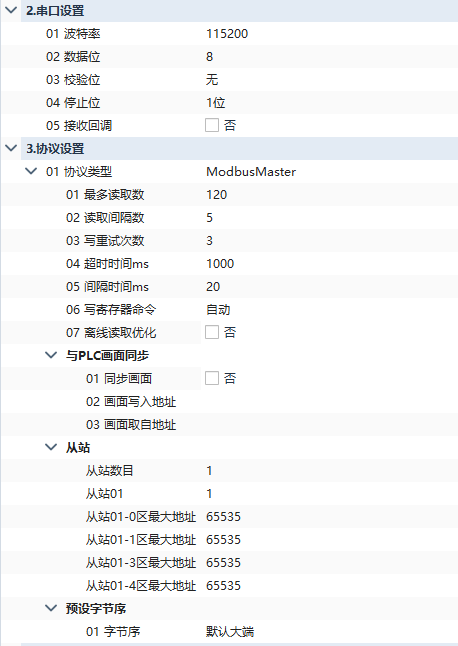
Task: Select the 02 数据位 row label
Action: click(73, 57)
